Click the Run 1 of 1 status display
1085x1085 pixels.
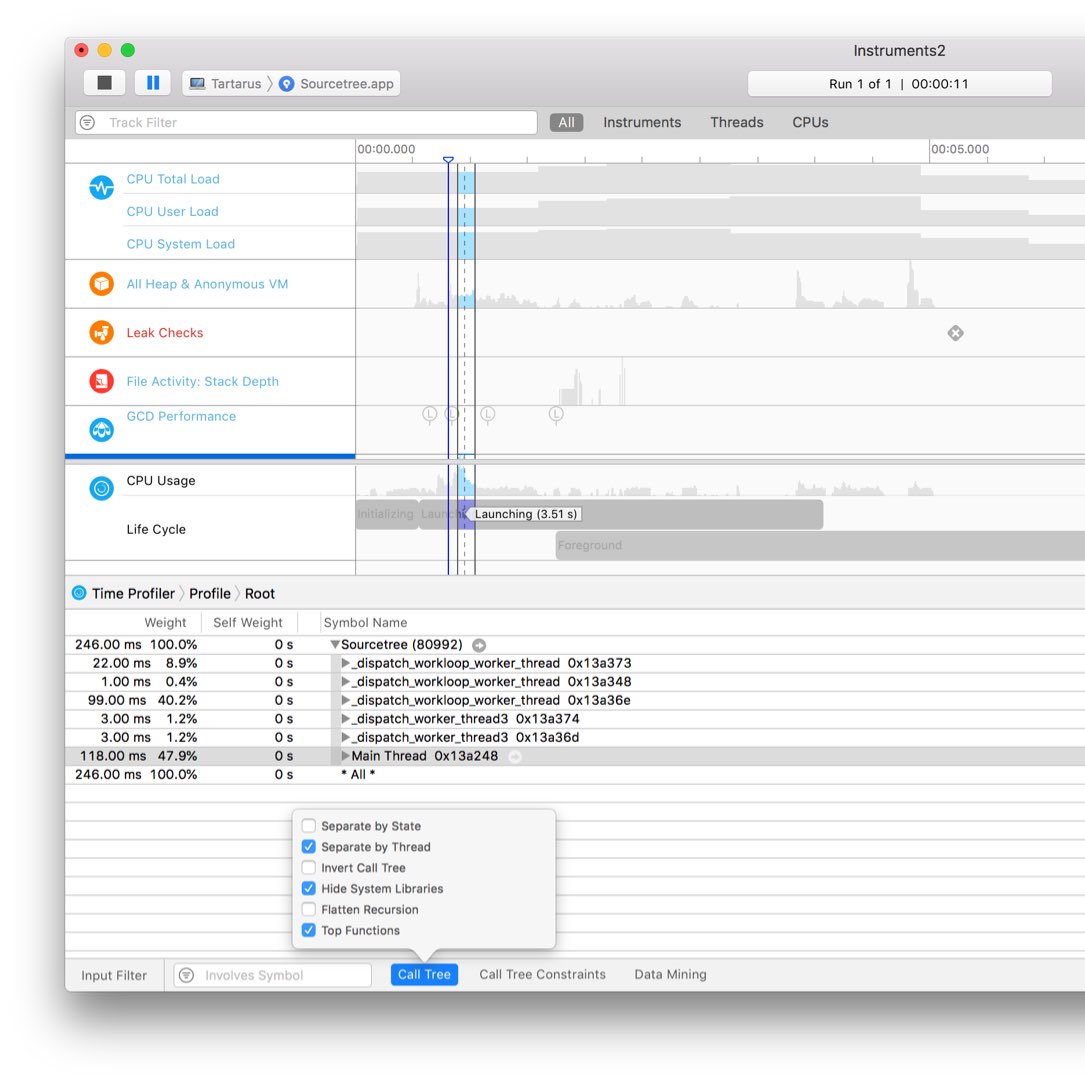[x=900, y=84]
